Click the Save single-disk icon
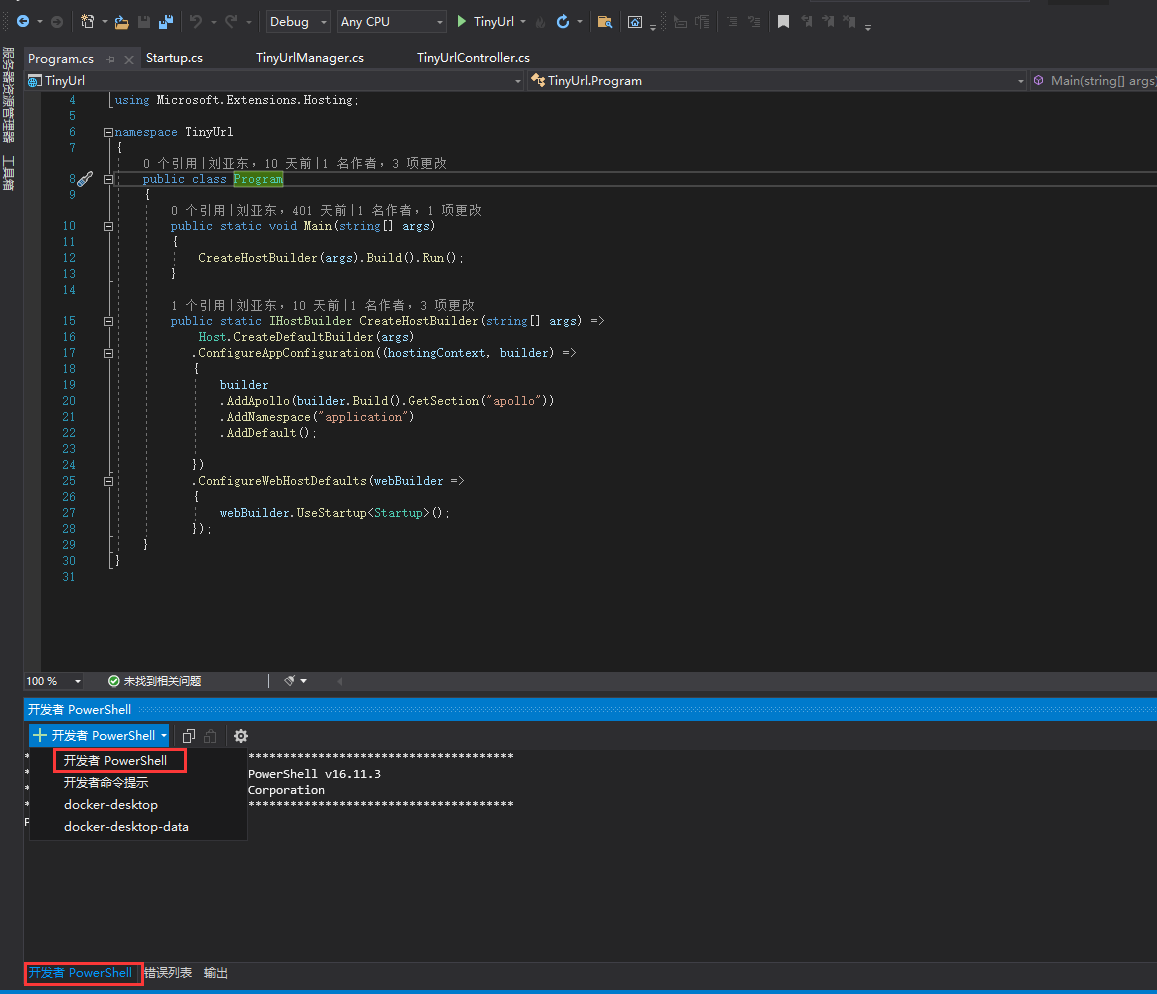This screenshot has height=994, width=1157. 144,22
